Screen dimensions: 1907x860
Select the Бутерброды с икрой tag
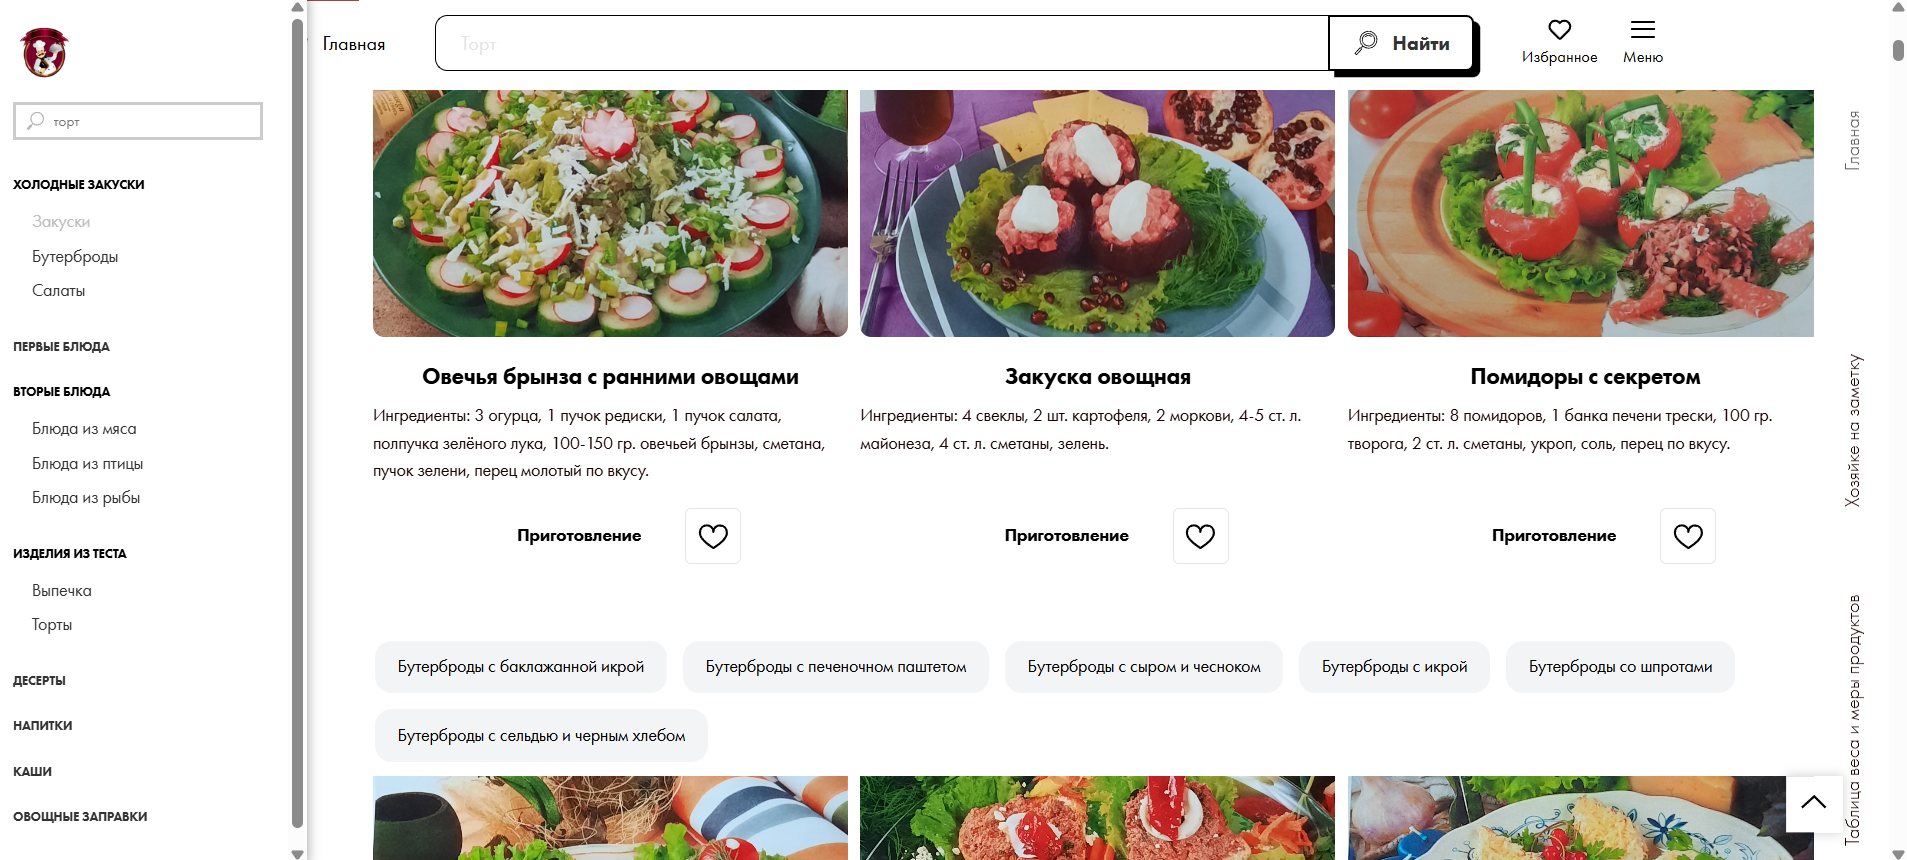(1394, 667)
